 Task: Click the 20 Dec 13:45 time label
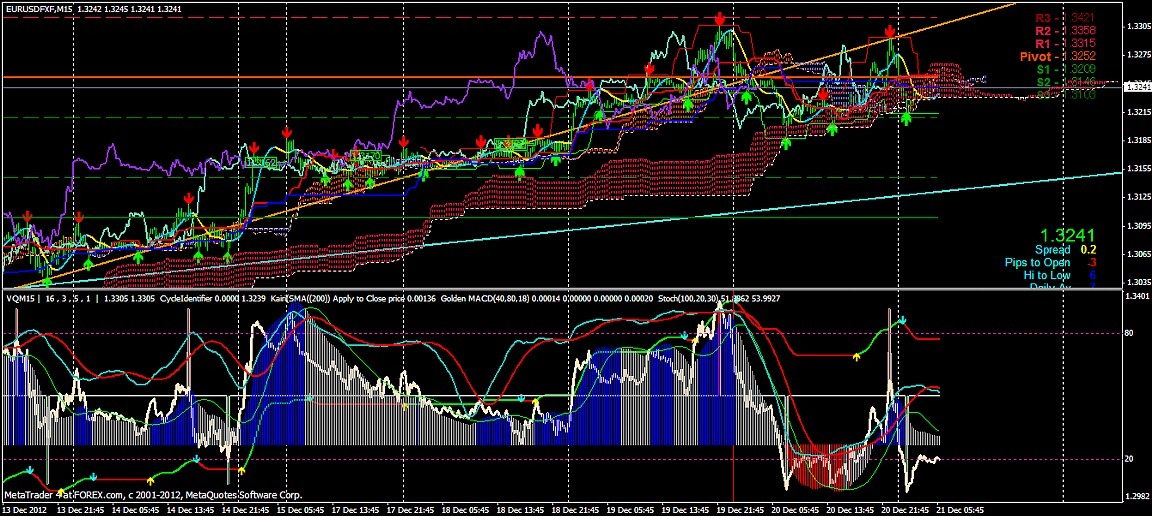pos(851,509)
